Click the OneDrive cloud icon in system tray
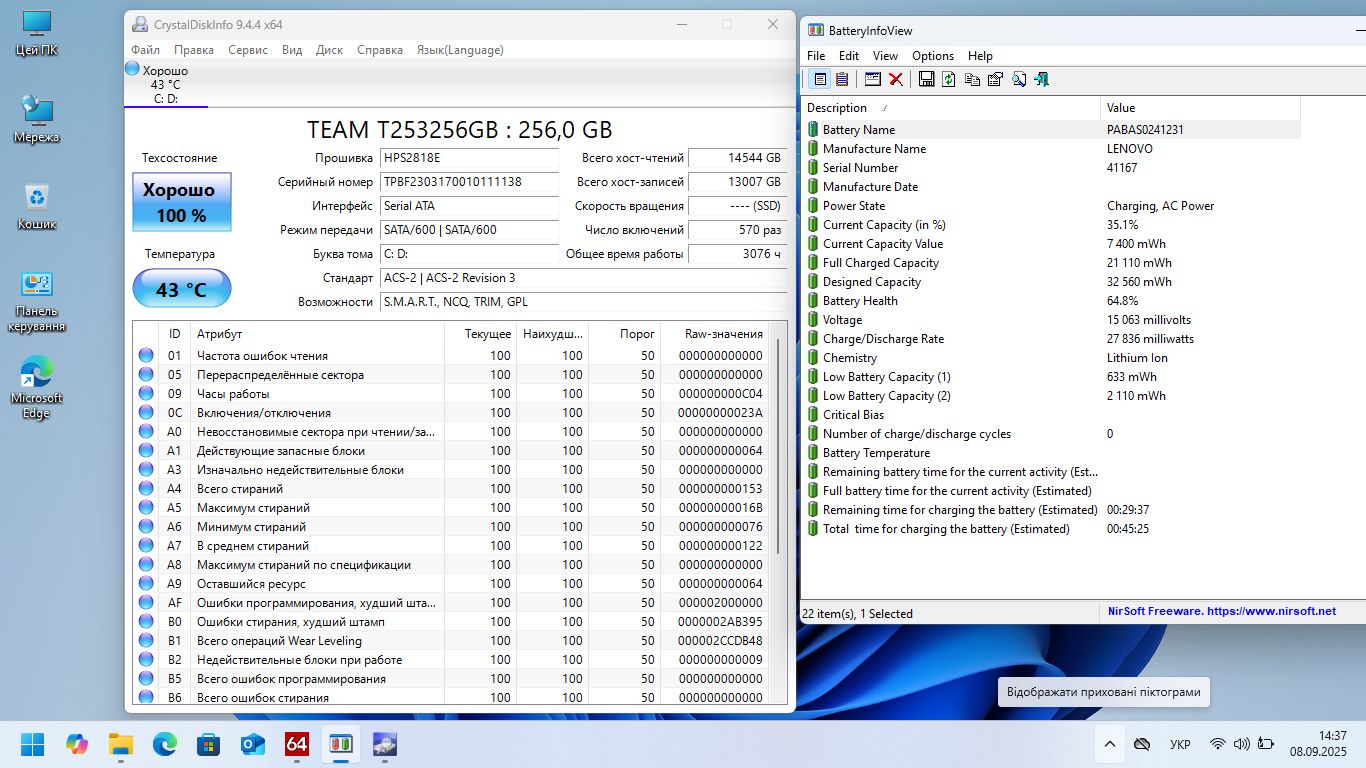Screen dimensions: 1366x768 [x=1142, y=744]
